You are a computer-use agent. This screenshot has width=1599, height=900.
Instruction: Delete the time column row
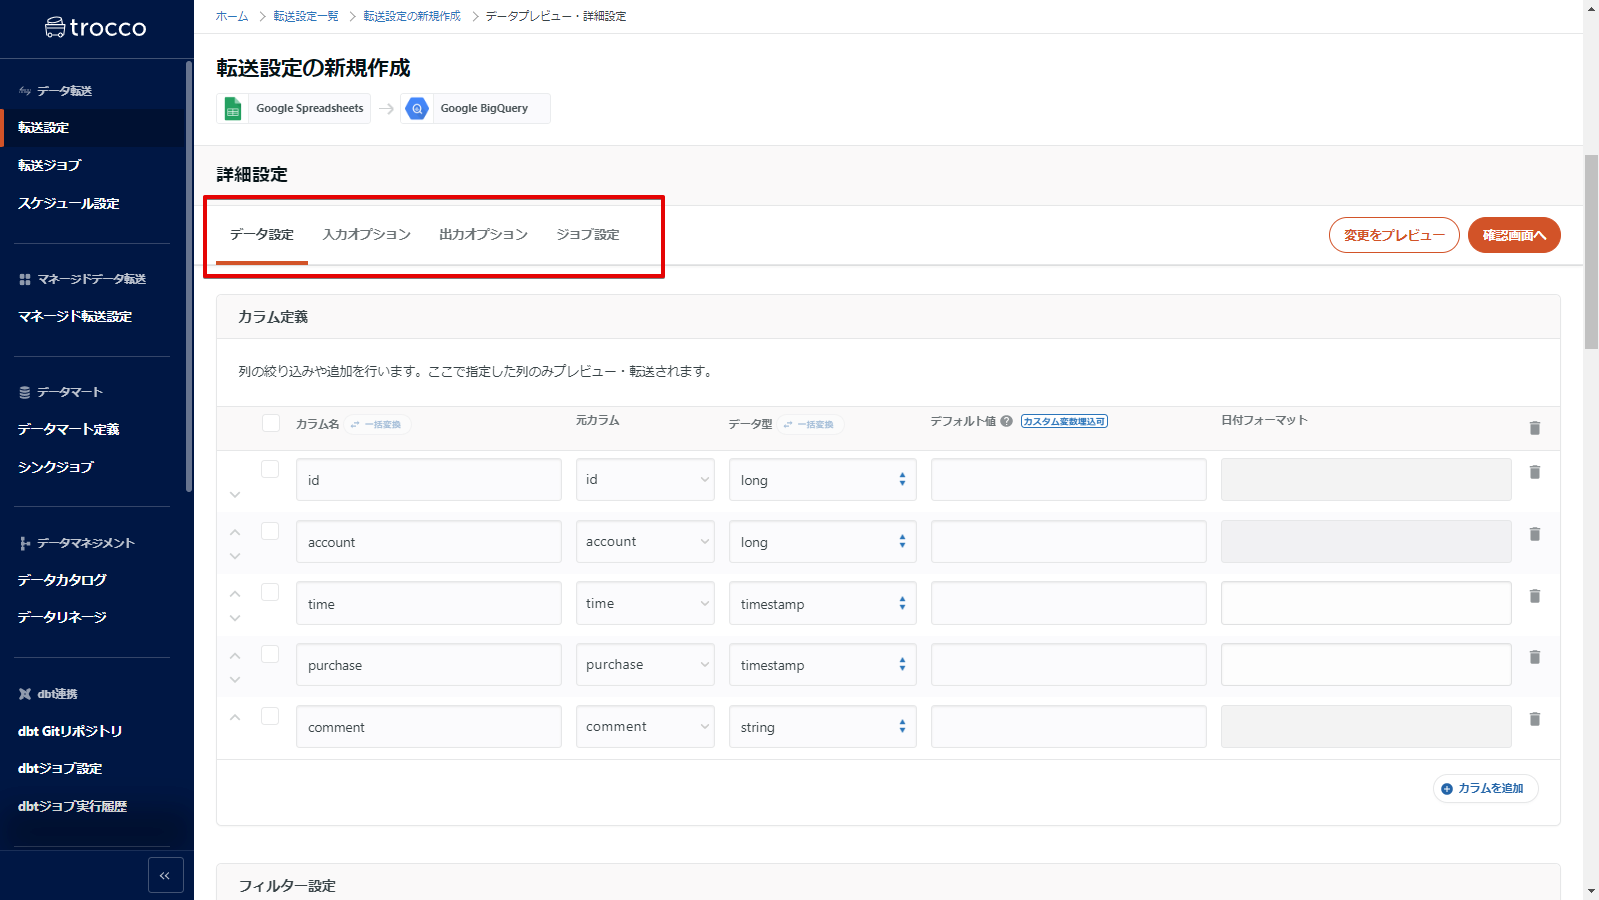pyautogui.click(x=1535, y=596)
